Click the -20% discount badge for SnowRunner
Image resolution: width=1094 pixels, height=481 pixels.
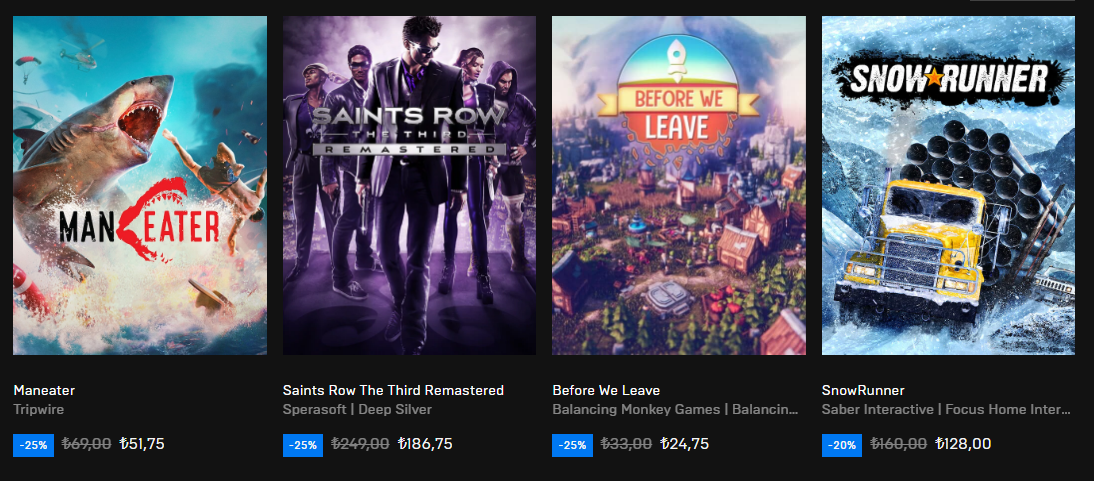point(842,445)
